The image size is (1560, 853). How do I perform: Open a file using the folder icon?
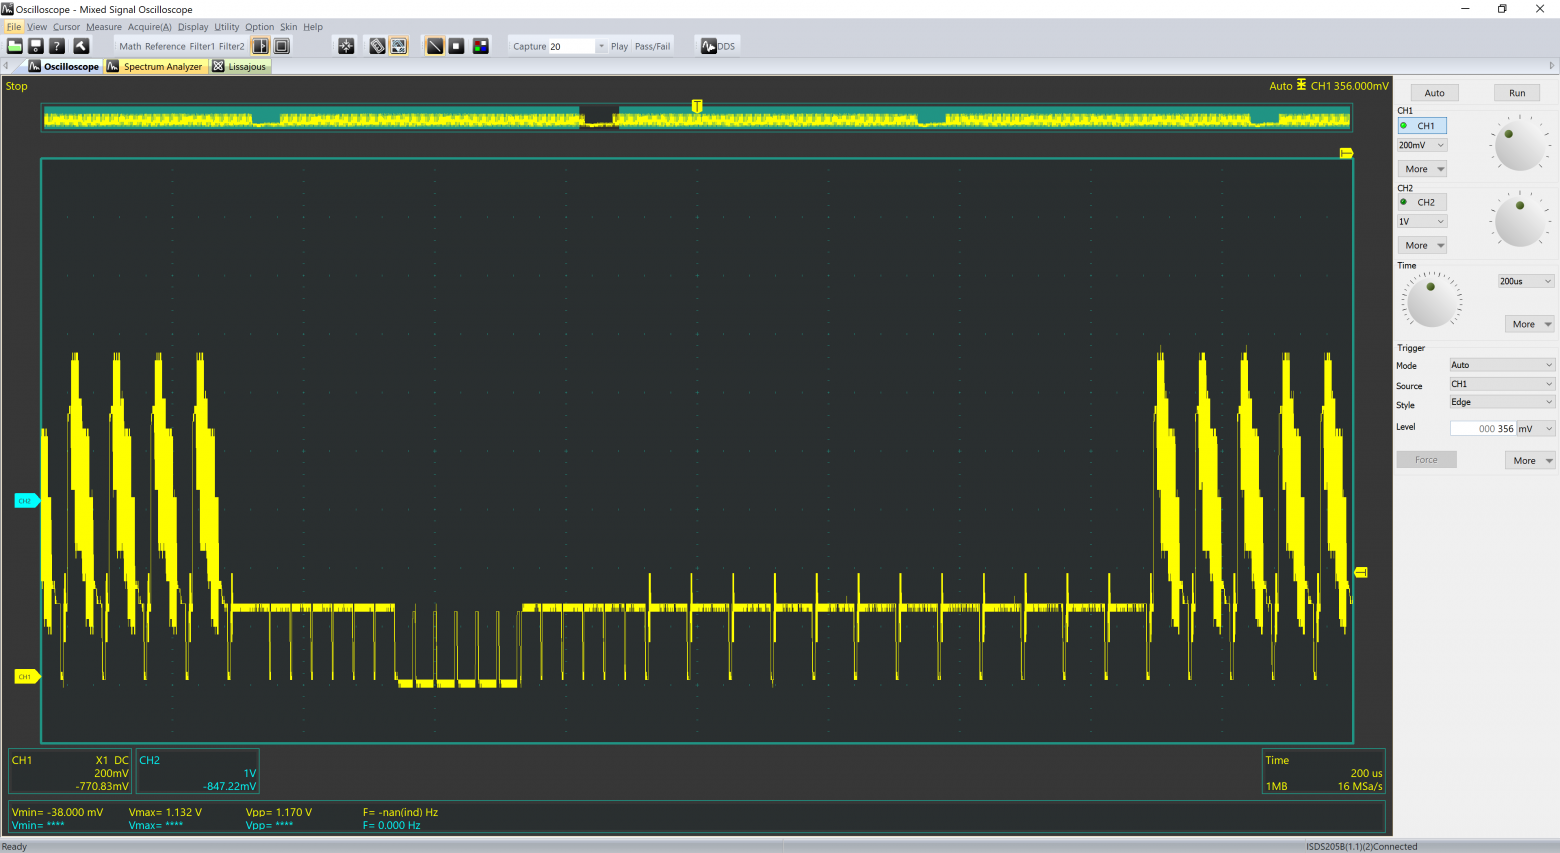(x=15, y=45)
